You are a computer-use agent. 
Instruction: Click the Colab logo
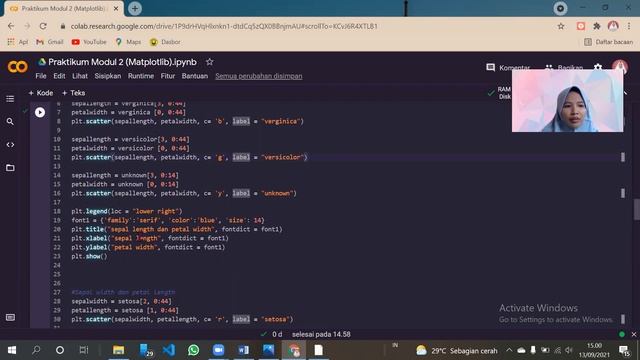pyautogui.click(x=18, y=66)
